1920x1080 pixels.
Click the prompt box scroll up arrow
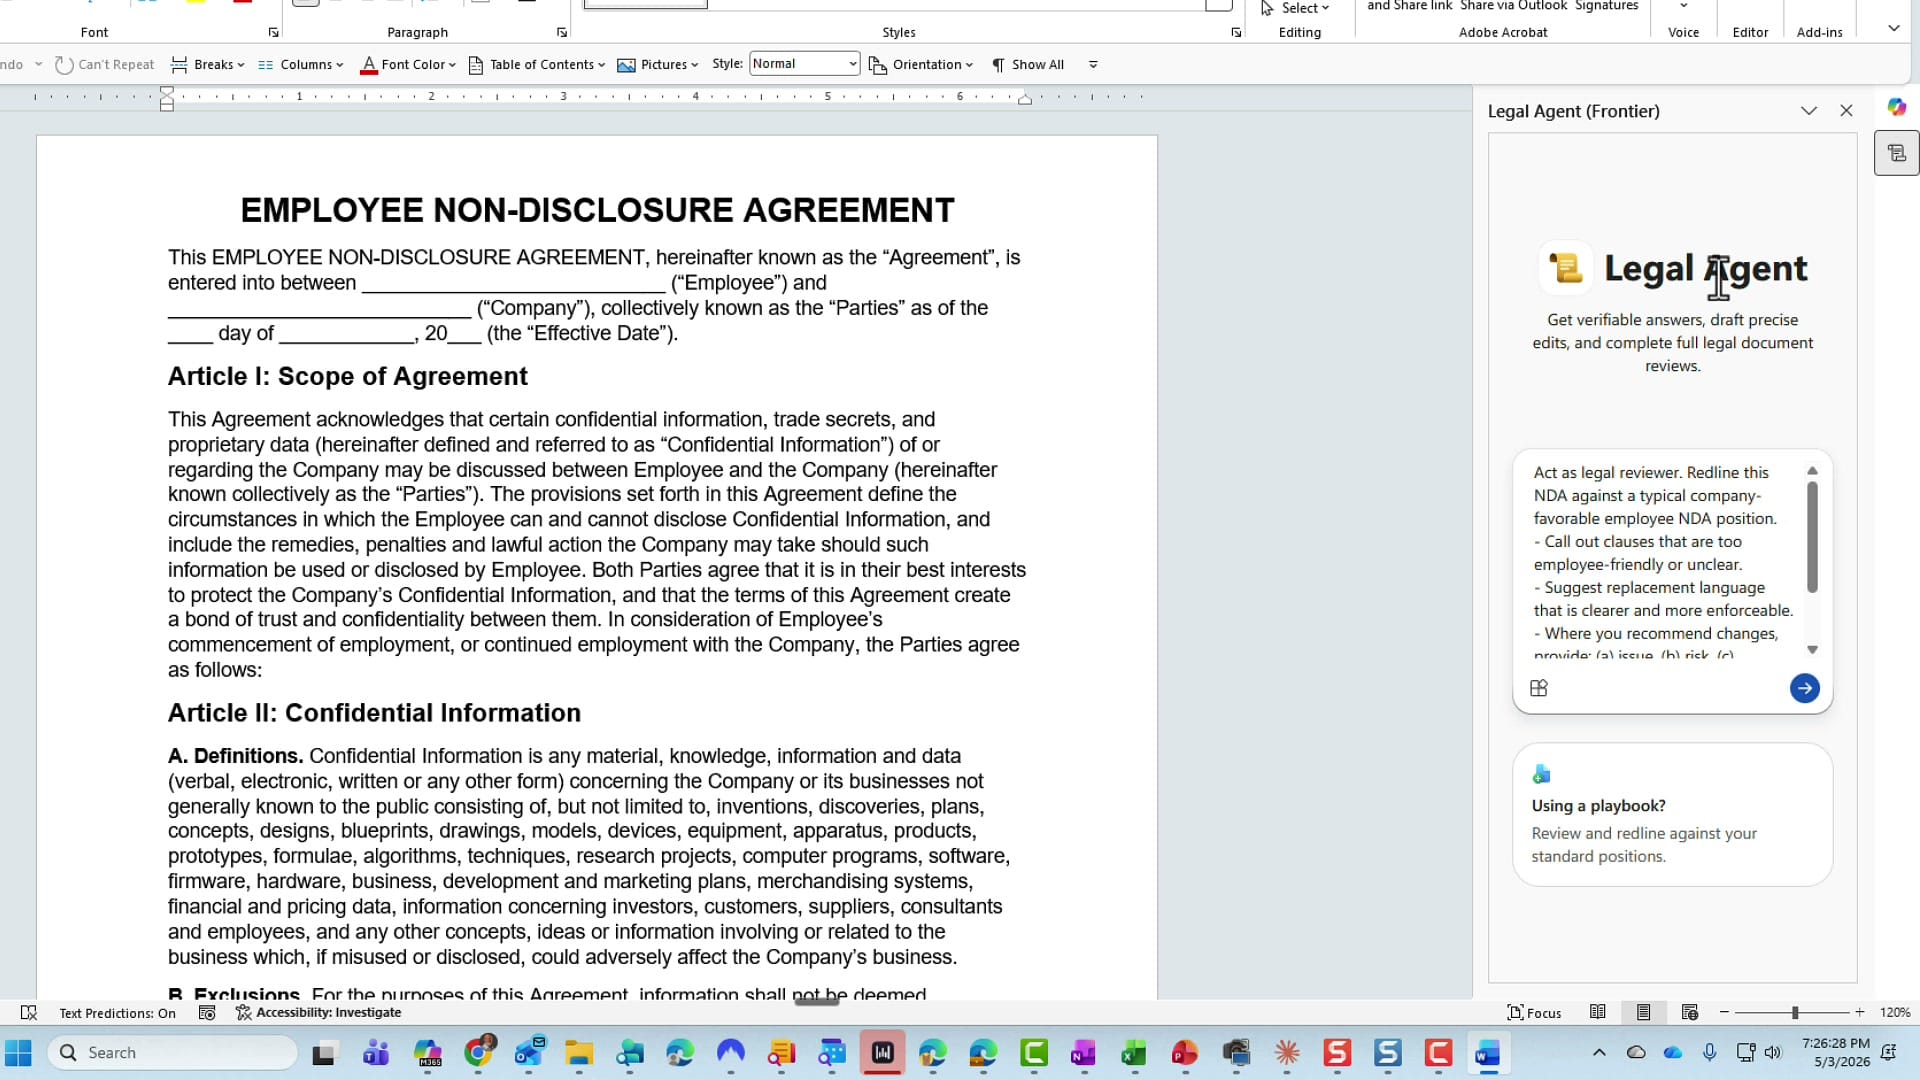(1812, 471)
